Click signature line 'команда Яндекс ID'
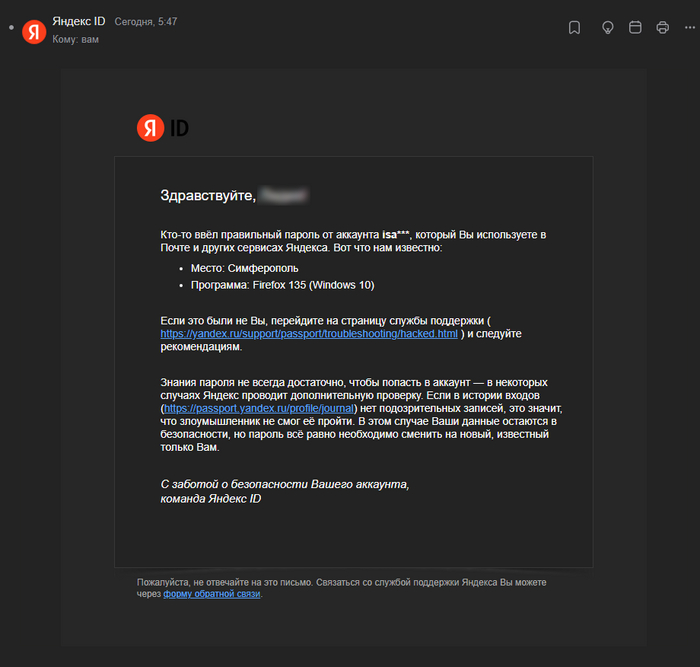 pyautogui.click(x=211, y=499)
